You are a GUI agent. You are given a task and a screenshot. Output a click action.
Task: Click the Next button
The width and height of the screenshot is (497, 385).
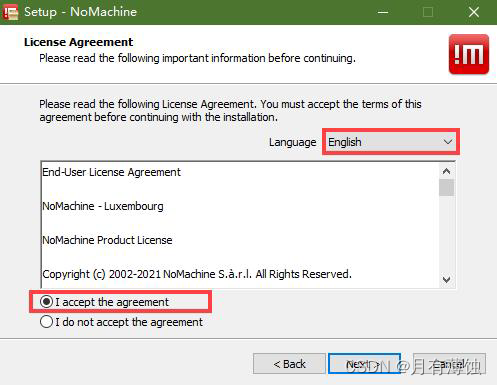tap(364, 364)
